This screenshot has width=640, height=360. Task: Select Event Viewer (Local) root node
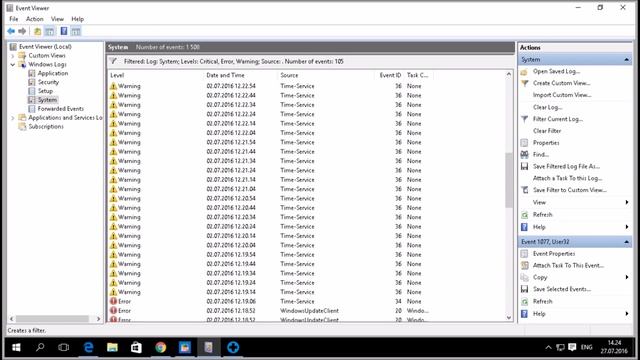click(x=45, y=47)
